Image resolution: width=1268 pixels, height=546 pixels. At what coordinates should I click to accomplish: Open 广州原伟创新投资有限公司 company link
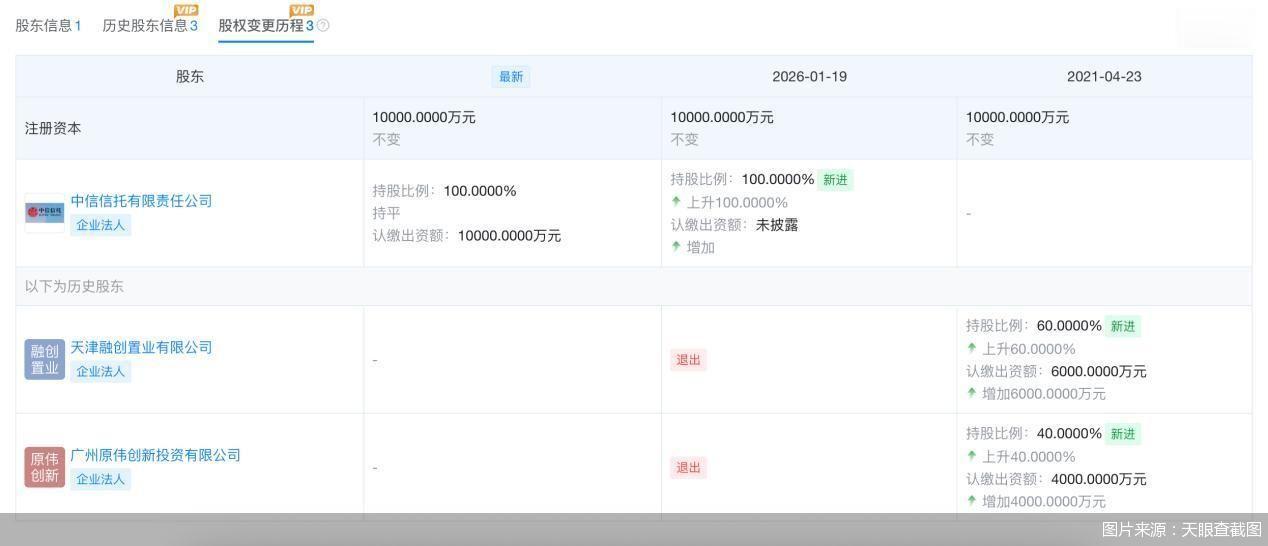[155, 455]
